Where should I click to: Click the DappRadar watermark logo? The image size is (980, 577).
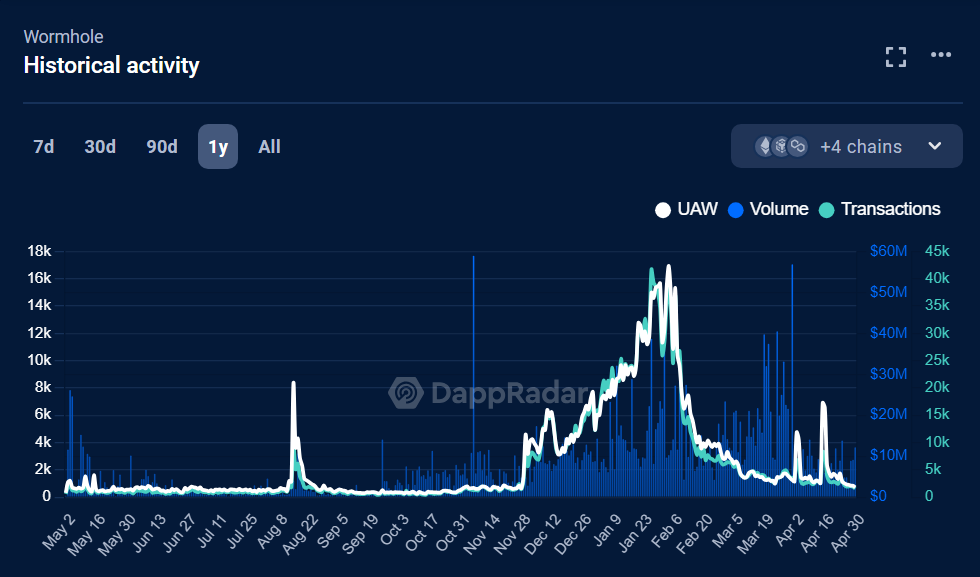407,393
